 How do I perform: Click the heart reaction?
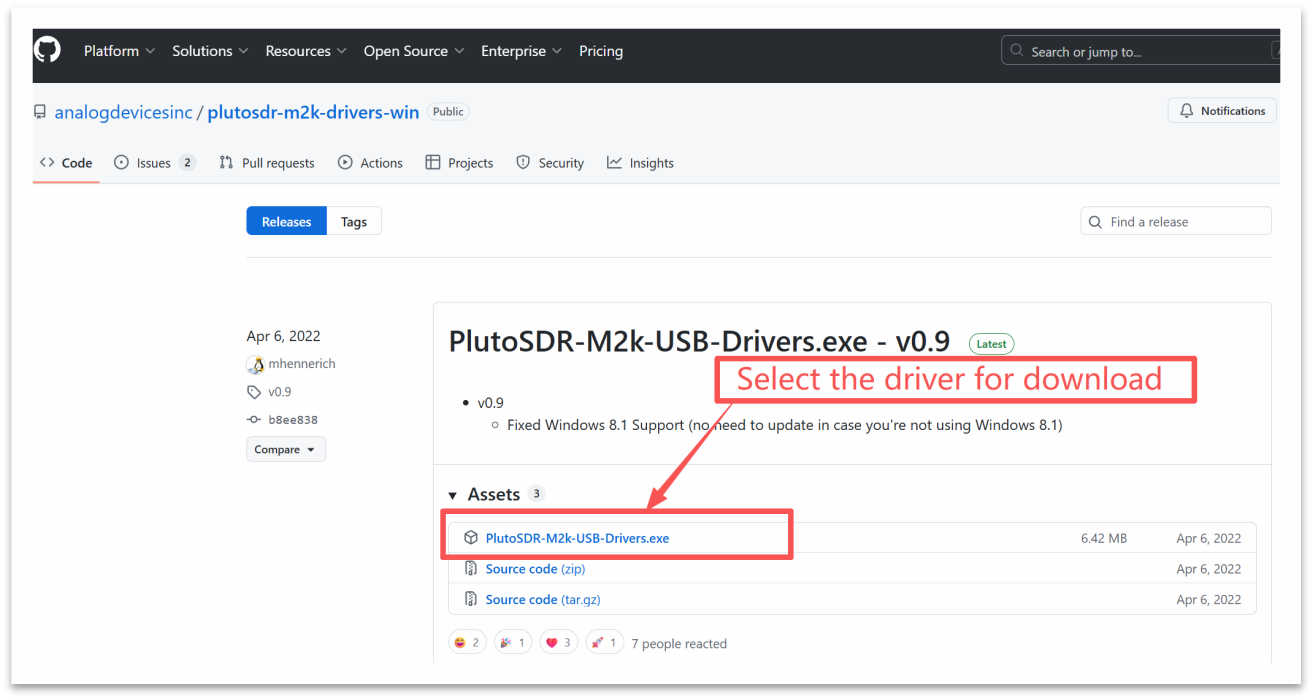tap(559, 643)
